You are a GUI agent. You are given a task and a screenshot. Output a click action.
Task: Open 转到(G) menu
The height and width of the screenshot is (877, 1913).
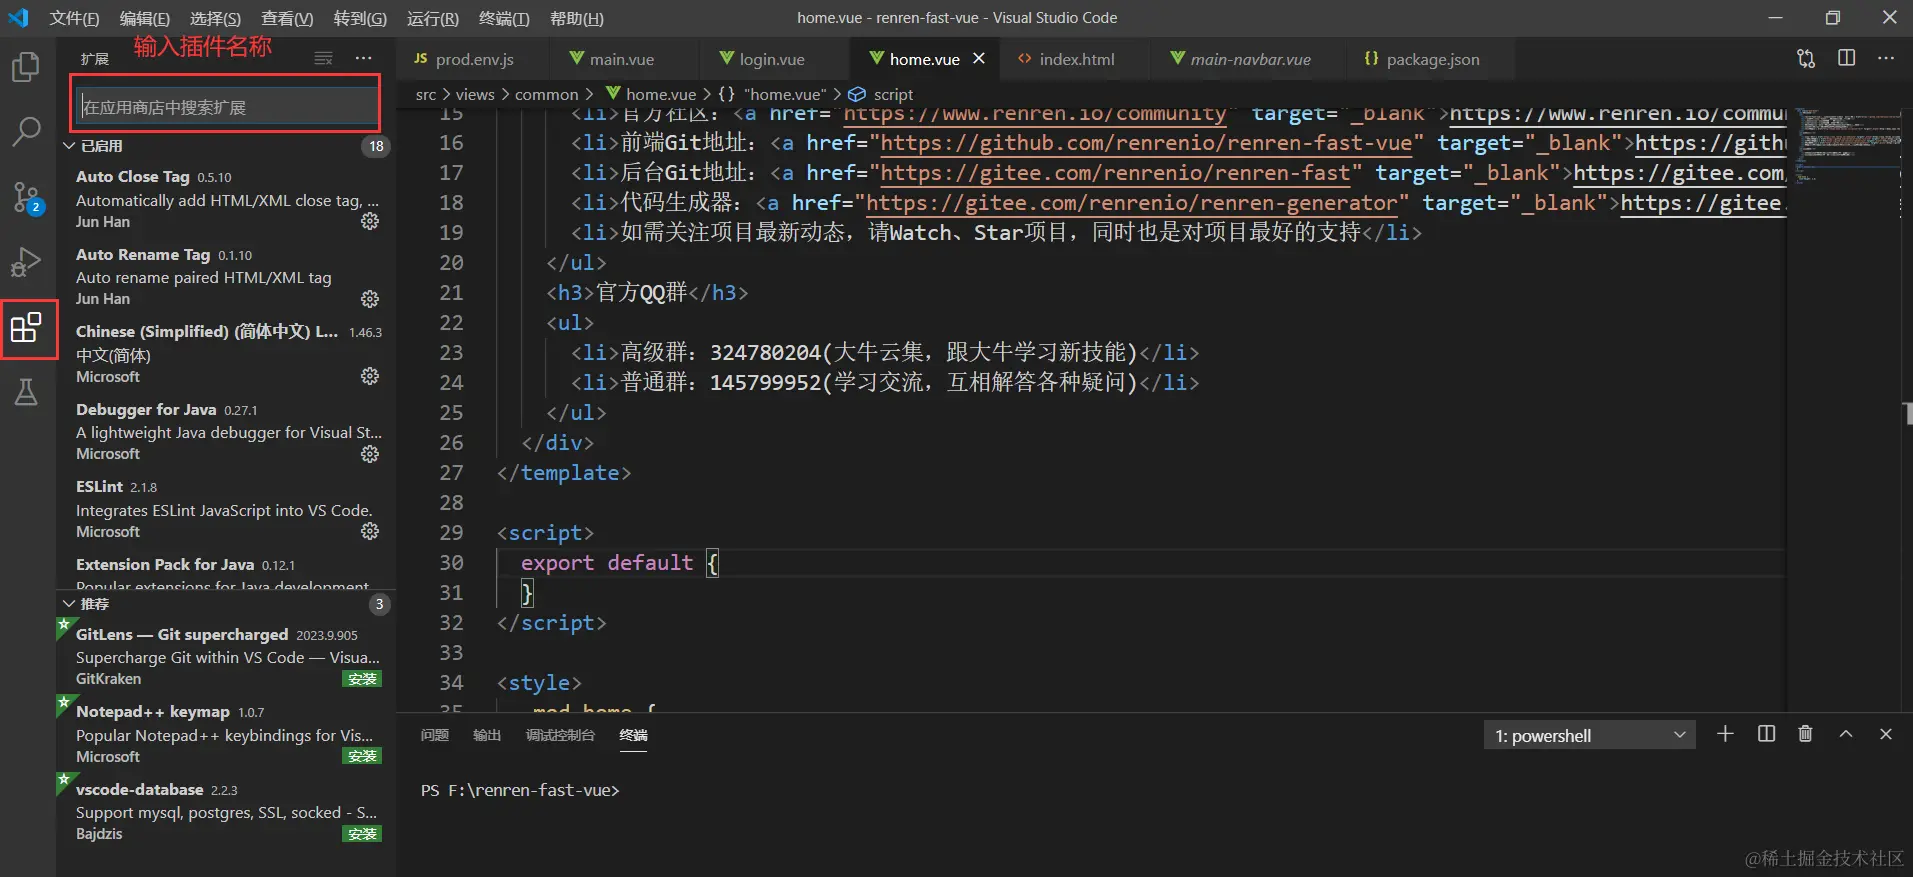coord(360,18)
